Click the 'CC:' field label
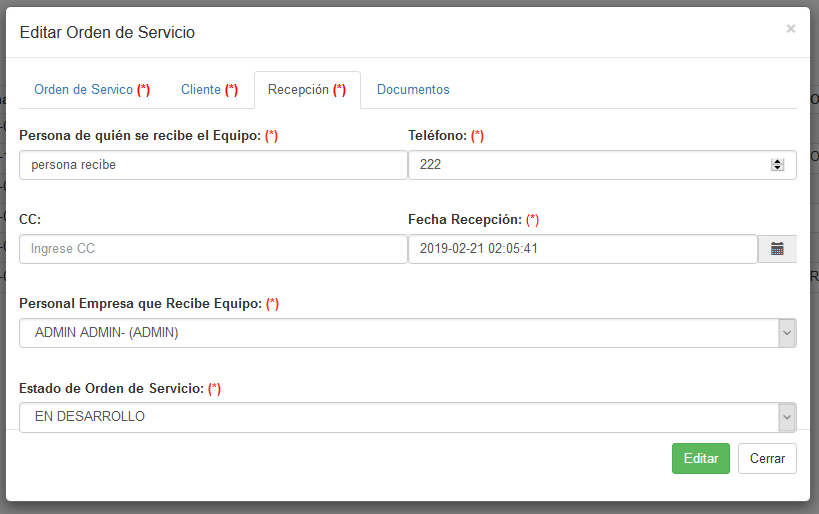The width and height of the screenshot is (819, 514). coord(30,220)
